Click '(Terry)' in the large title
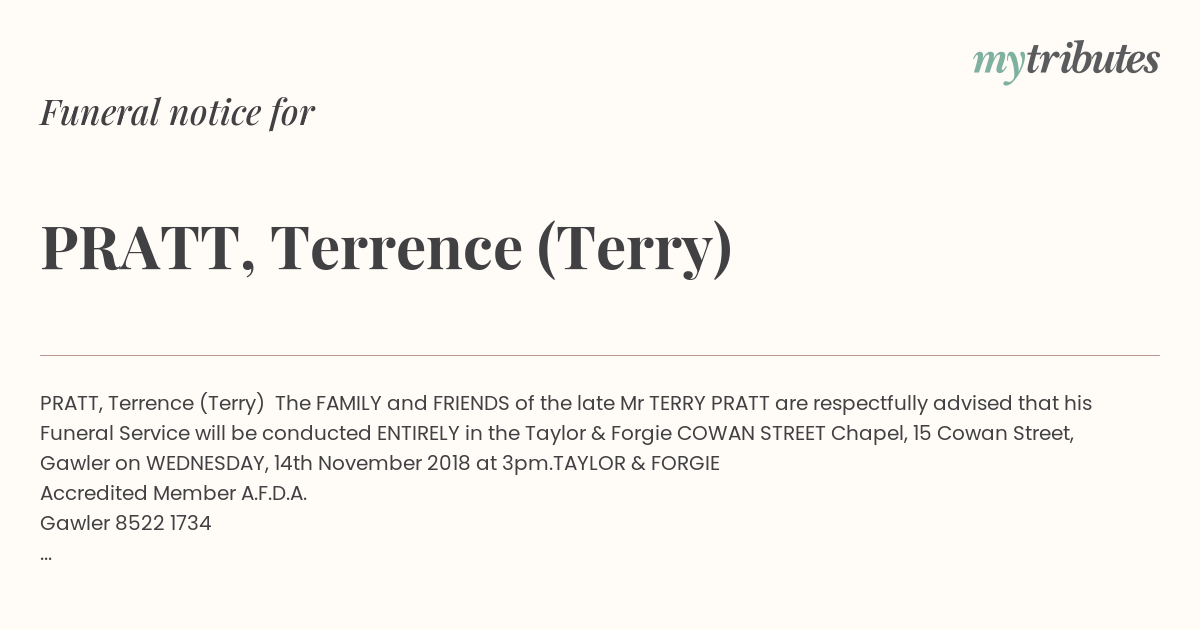 pyautogui.click(x=634, y=248)
